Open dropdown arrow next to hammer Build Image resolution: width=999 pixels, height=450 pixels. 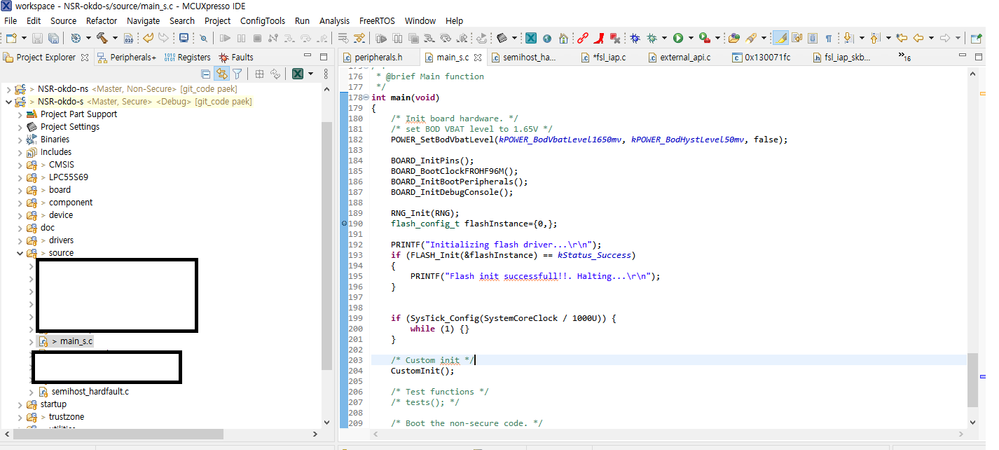(115, 38)
